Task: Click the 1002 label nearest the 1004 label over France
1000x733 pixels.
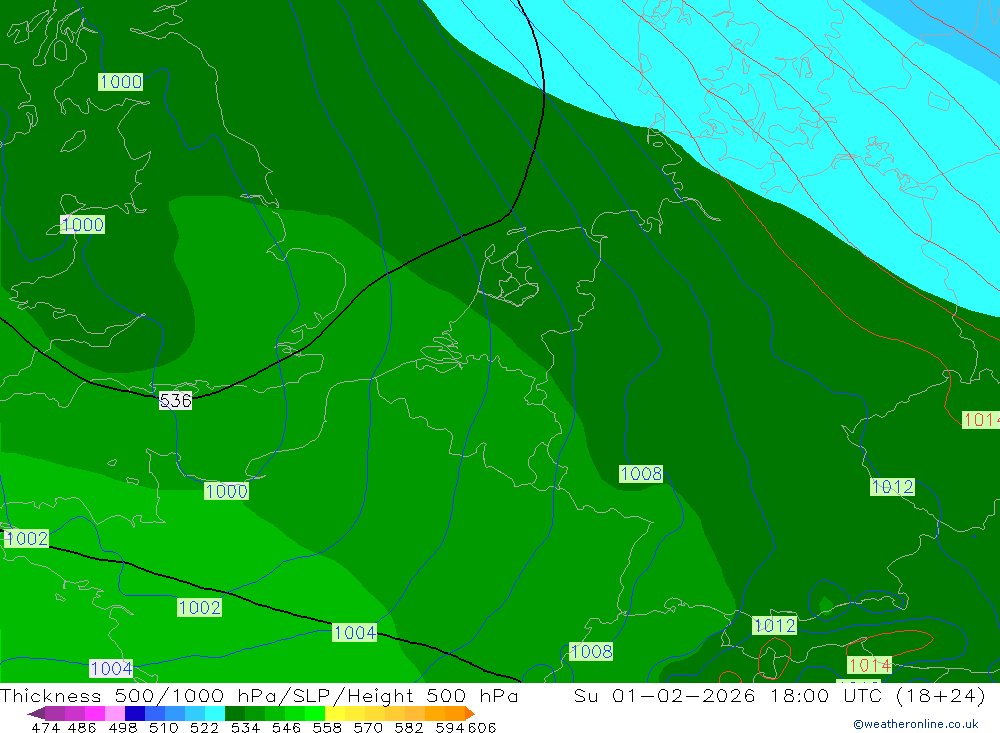Action: pos(200,607)
